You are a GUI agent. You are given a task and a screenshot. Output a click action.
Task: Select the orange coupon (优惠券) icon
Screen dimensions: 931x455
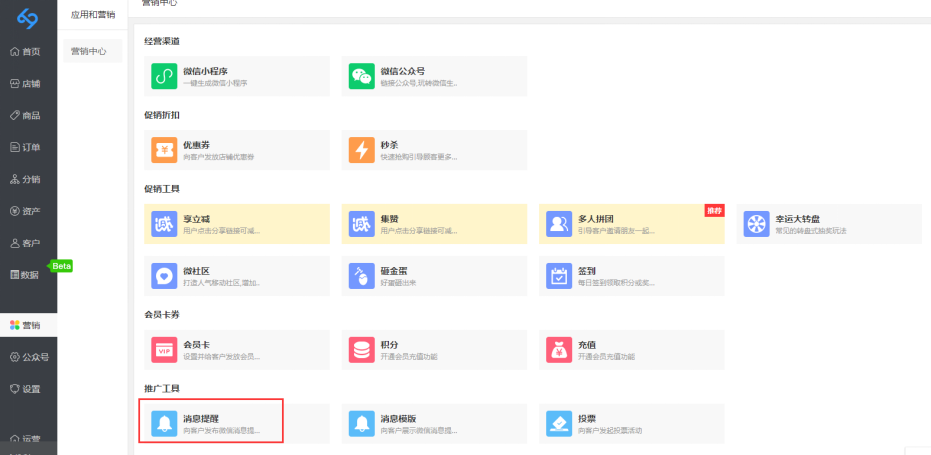164,150
